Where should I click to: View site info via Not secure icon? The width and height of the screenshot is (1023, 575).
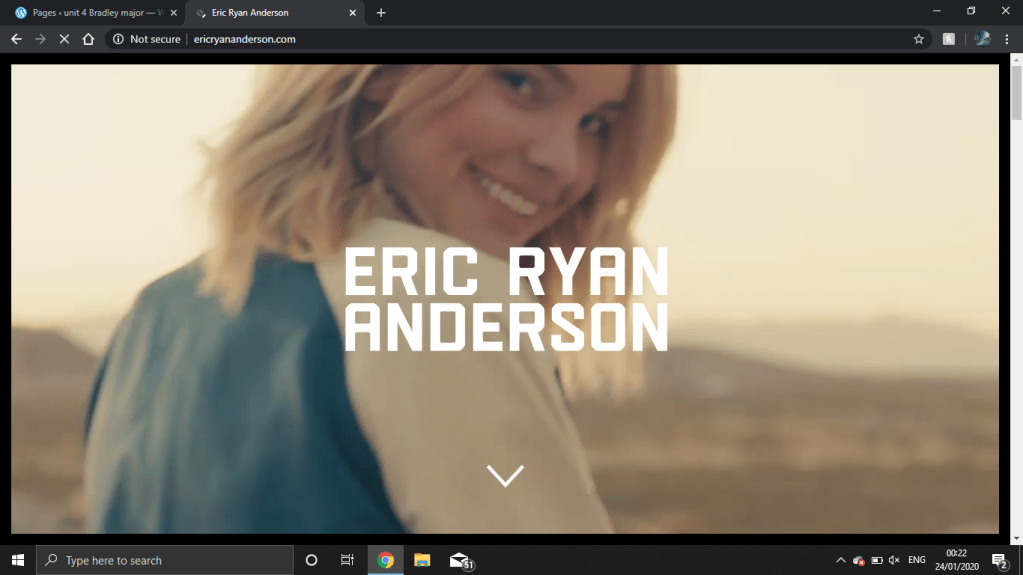[x=118, y=39]
